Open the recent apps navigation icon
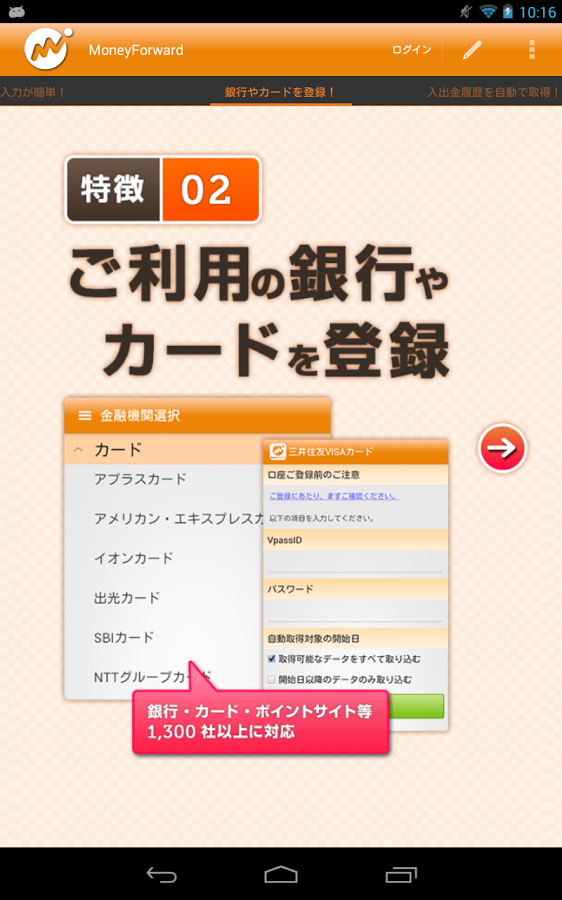Viewport: 562px width, 900px height. point(401,874)
